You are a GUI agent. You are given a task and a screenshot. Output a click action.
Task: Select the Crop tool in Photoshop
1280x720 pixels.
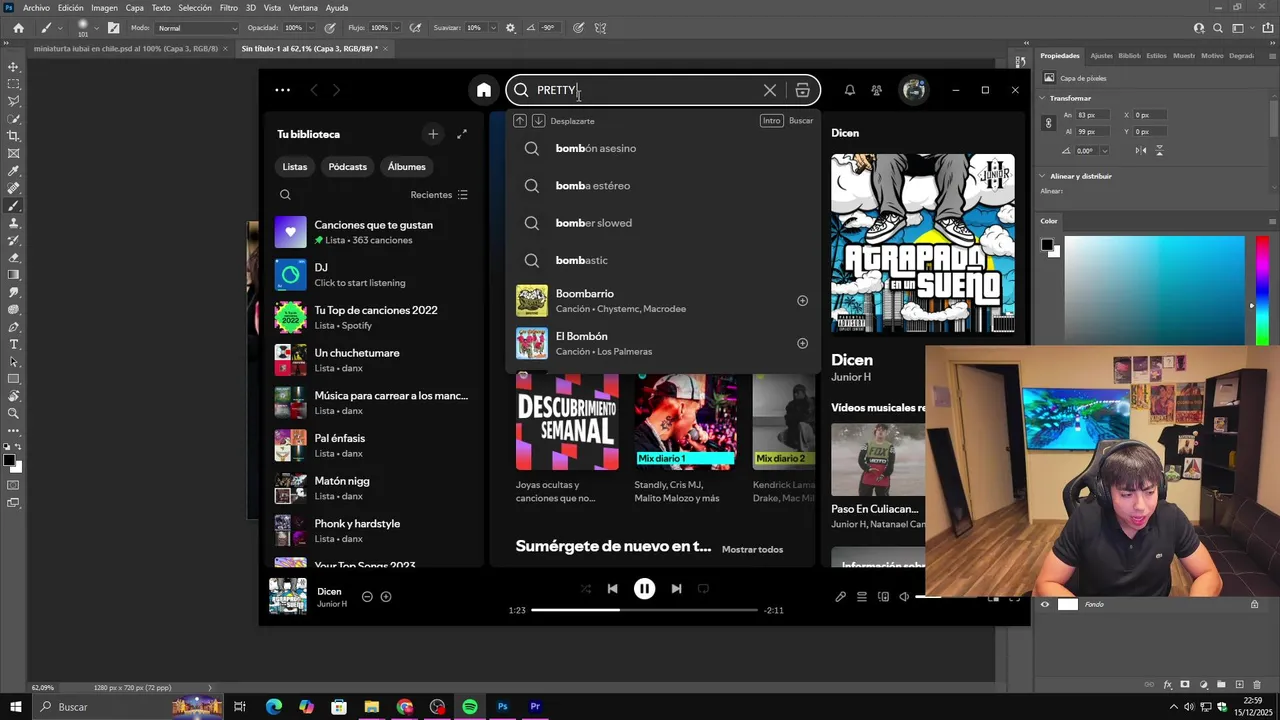(13, 136)
